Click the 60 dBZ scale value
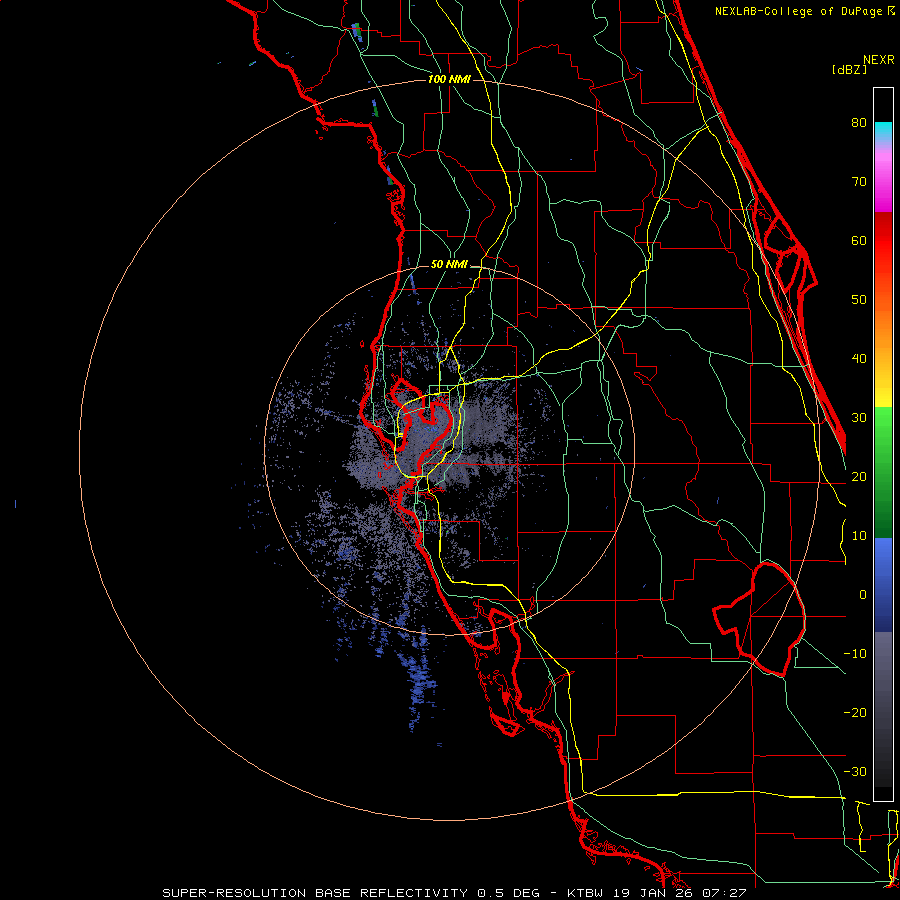The image size is (900, 900). click(859, 240)
